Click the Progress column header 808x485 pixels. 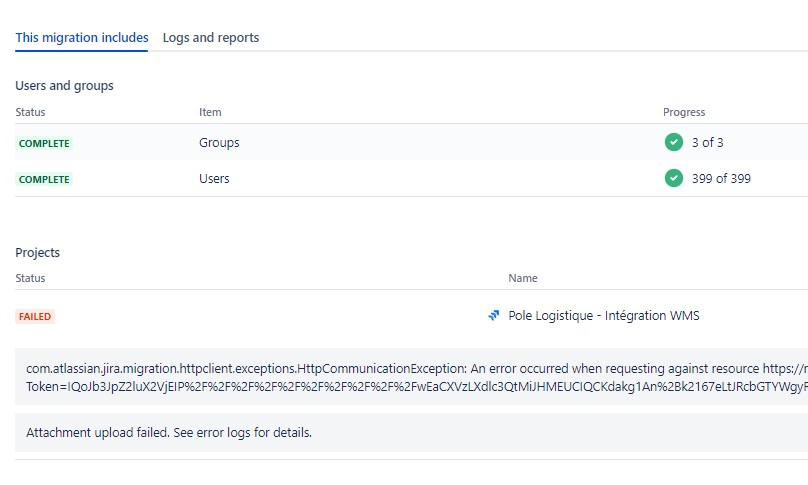pyautogui.click(x=684, y=112)
